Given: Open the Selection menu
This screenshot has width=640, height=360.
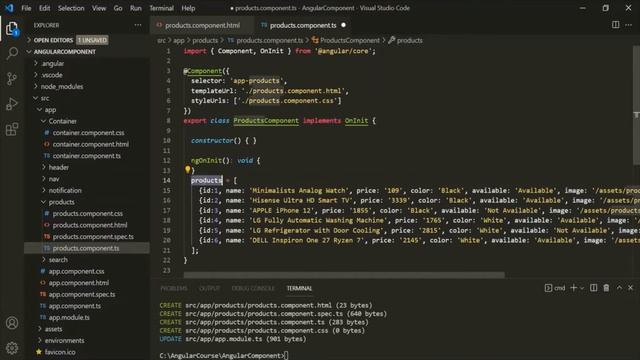Looking at the screenshot, I should [71, 8].
